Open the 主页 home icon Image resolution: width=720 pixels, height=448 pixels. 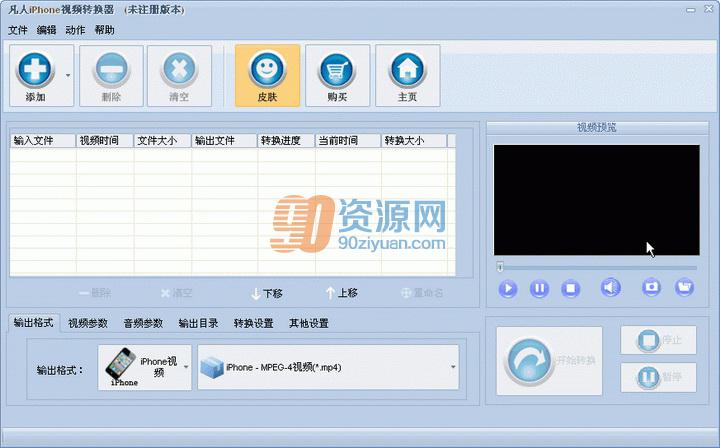click(407, 70)
